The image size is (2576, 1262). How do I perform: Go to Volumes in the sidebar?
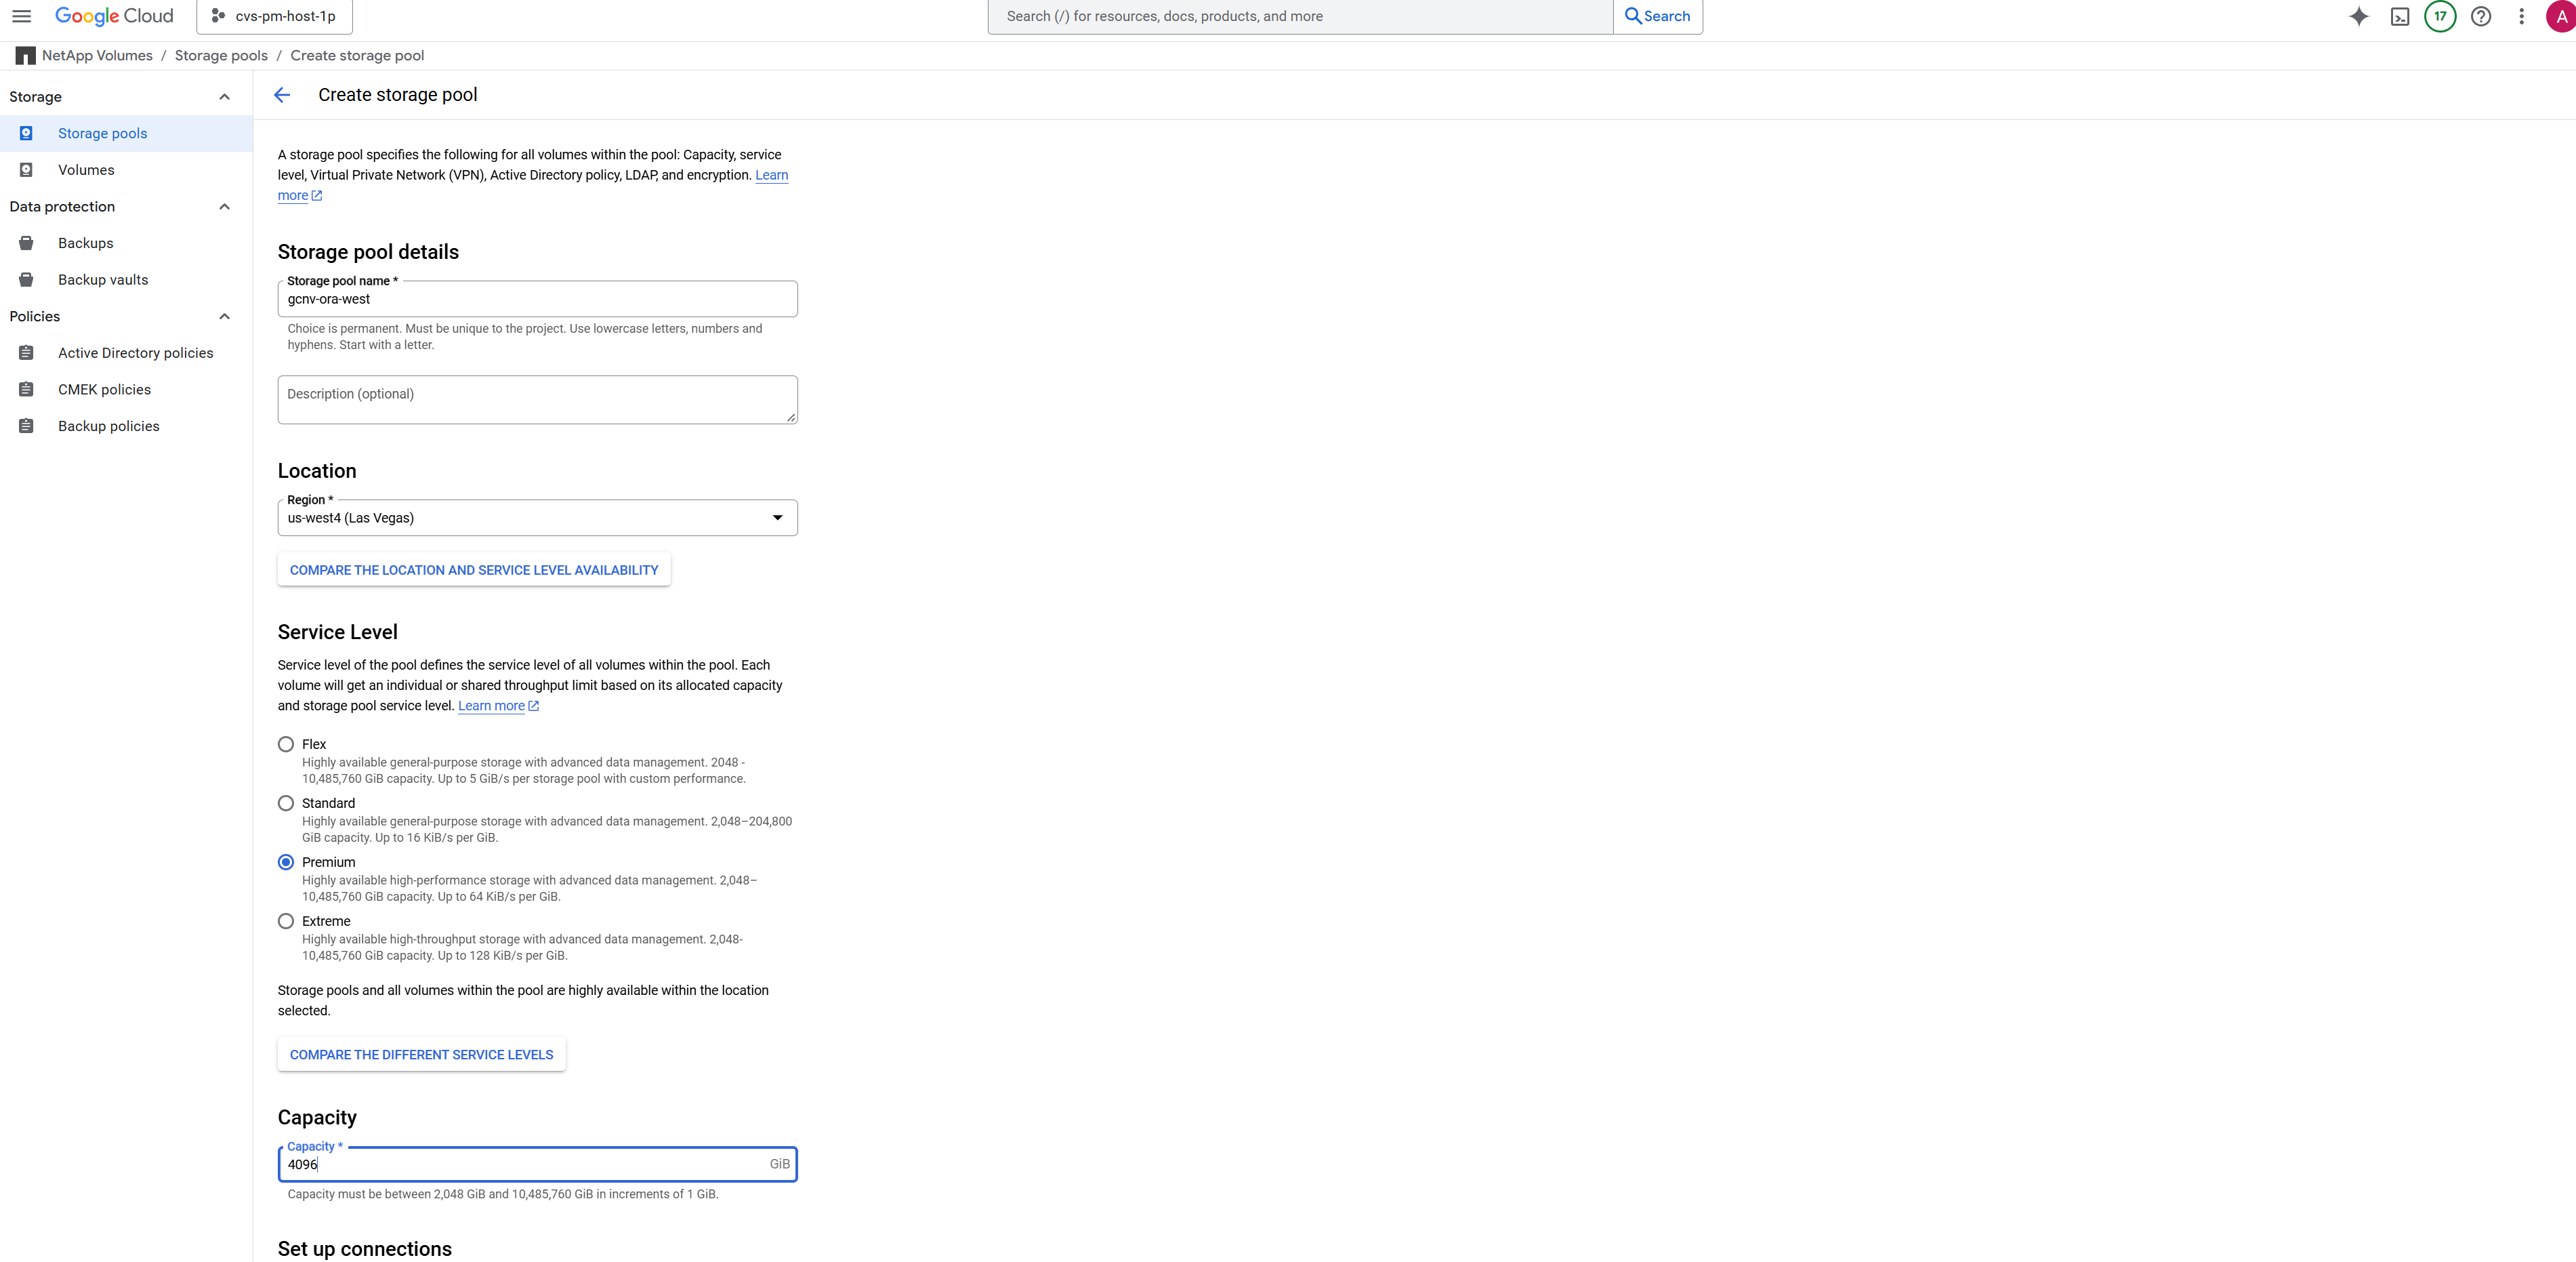click(86, 170)
